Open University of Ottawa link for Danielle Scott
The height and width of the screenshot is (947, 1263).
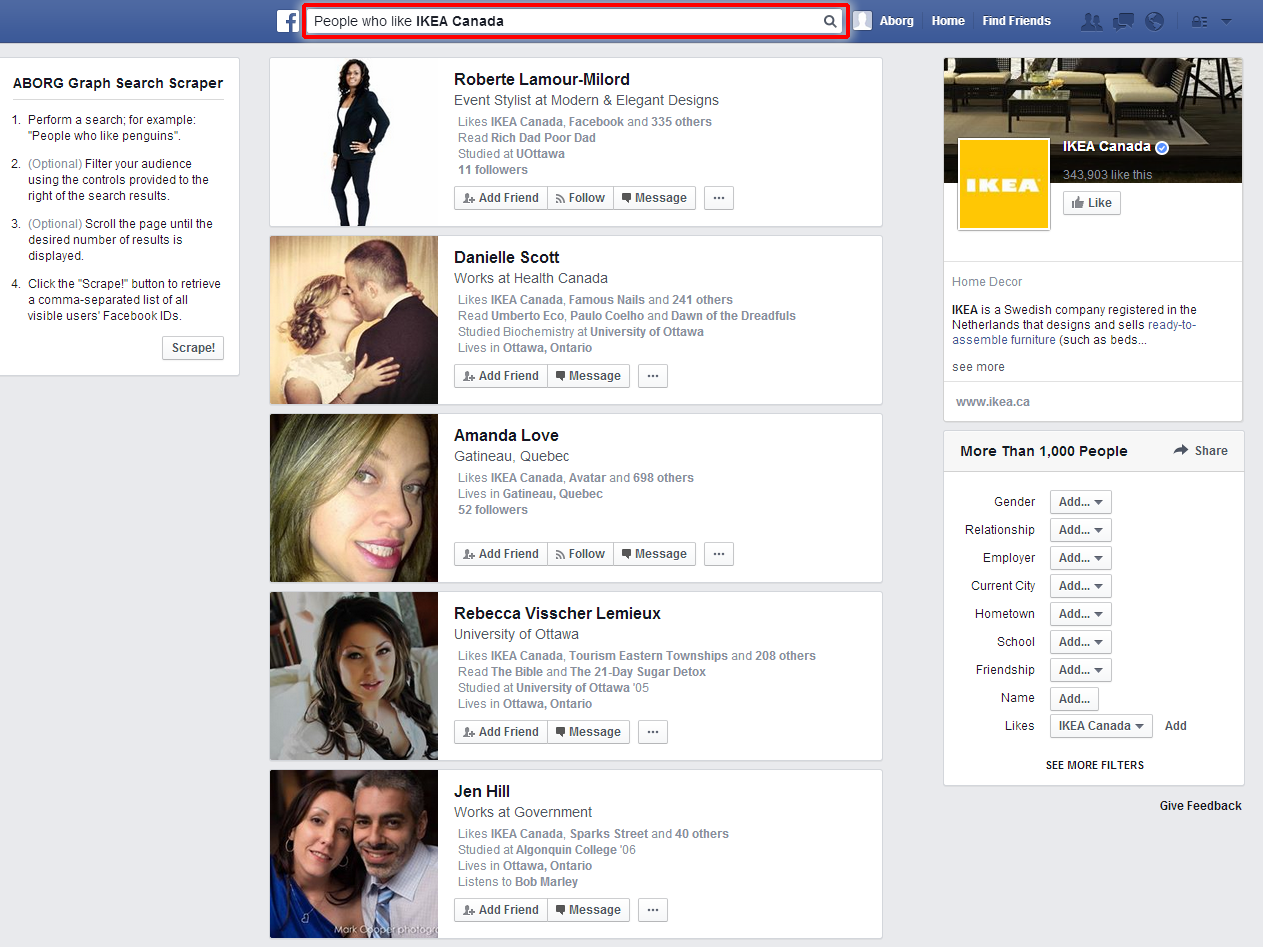coord(647,332)
